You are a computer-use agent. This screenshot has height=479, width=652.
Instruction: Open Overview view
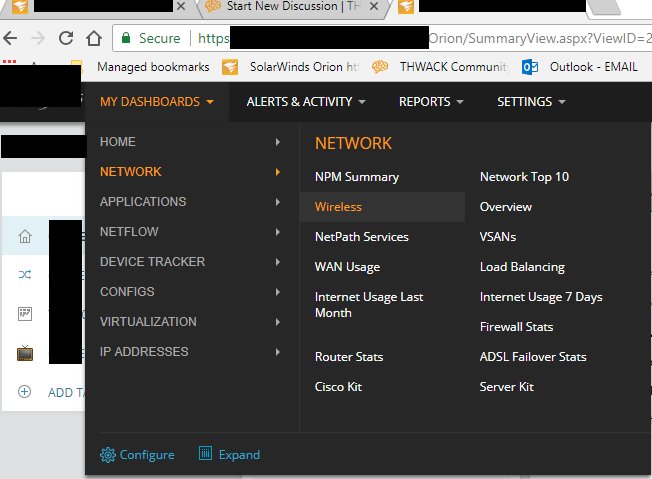click(506, 207)
